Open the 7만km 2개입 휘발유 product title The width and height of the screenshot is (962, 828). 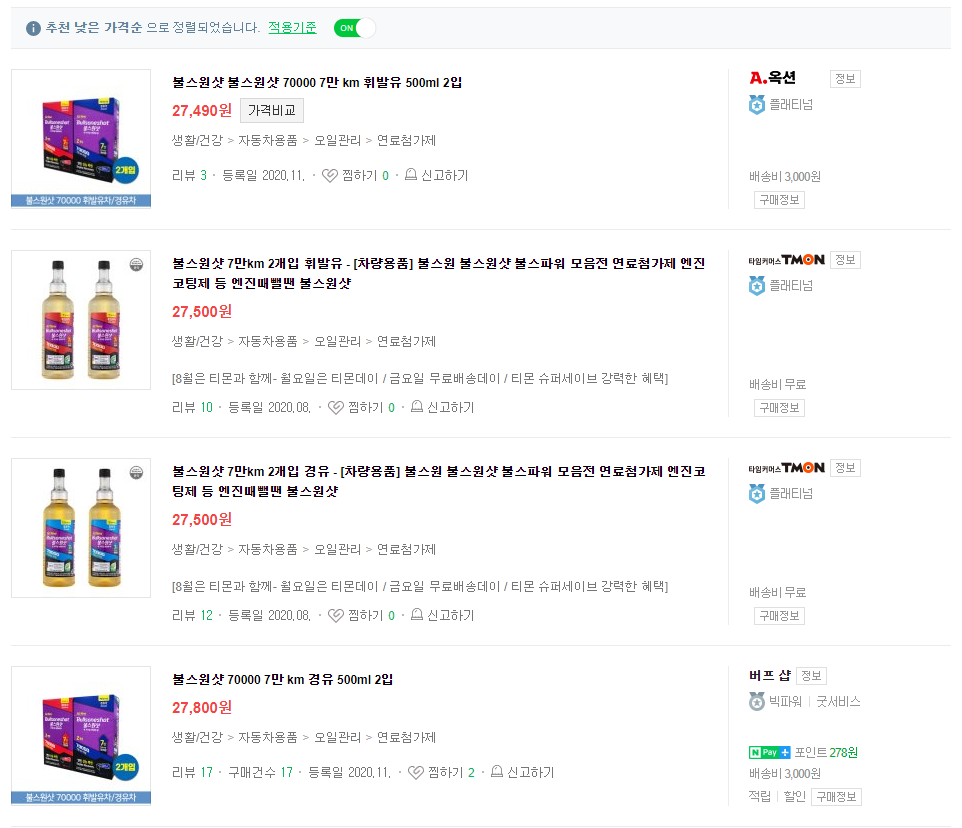pos(439,273)
